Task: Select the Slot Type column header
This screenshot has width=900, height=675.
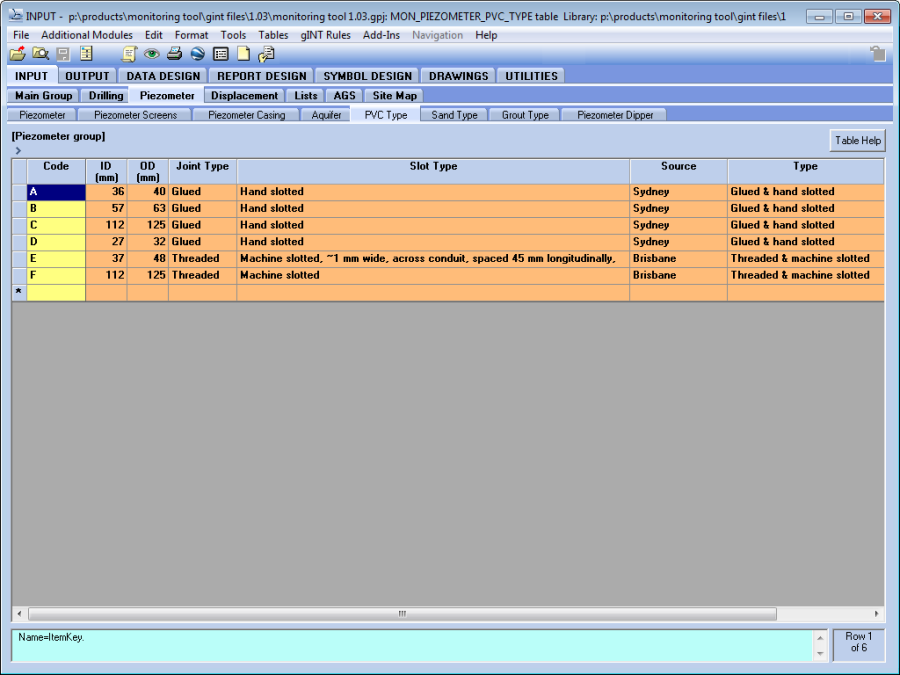Action: [x=433, y=166]
